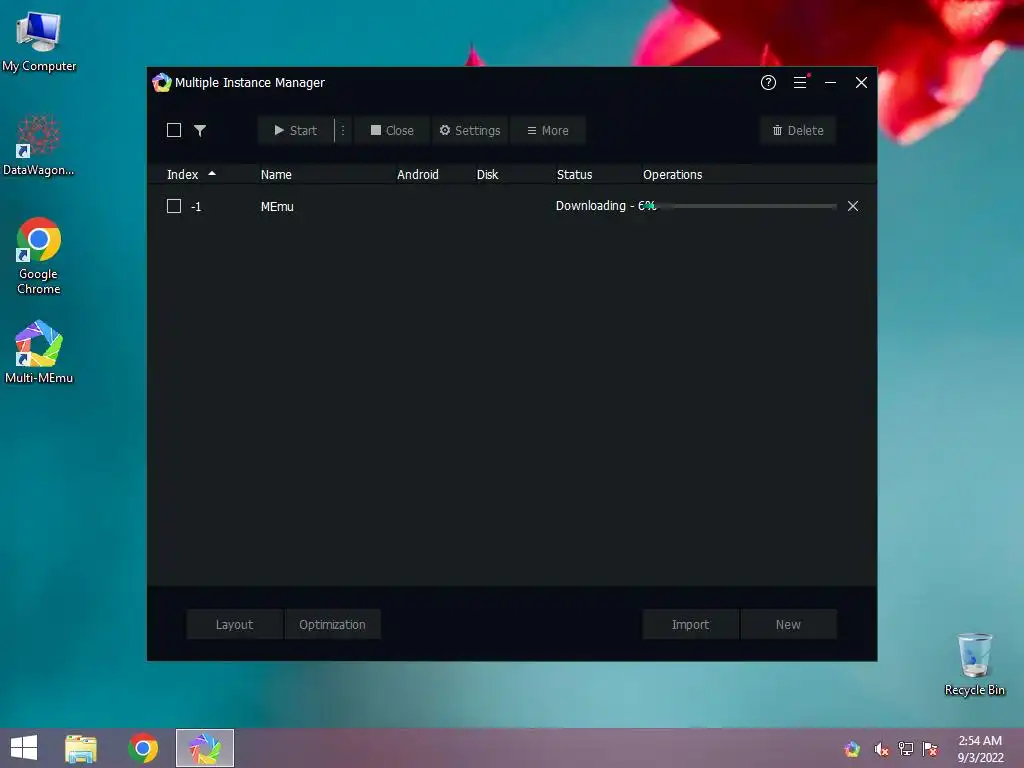Launch Chrome from the taskbar
The width and height of the screenshot is (1024, 768).
pyautogui.click(x=143, y=748)
